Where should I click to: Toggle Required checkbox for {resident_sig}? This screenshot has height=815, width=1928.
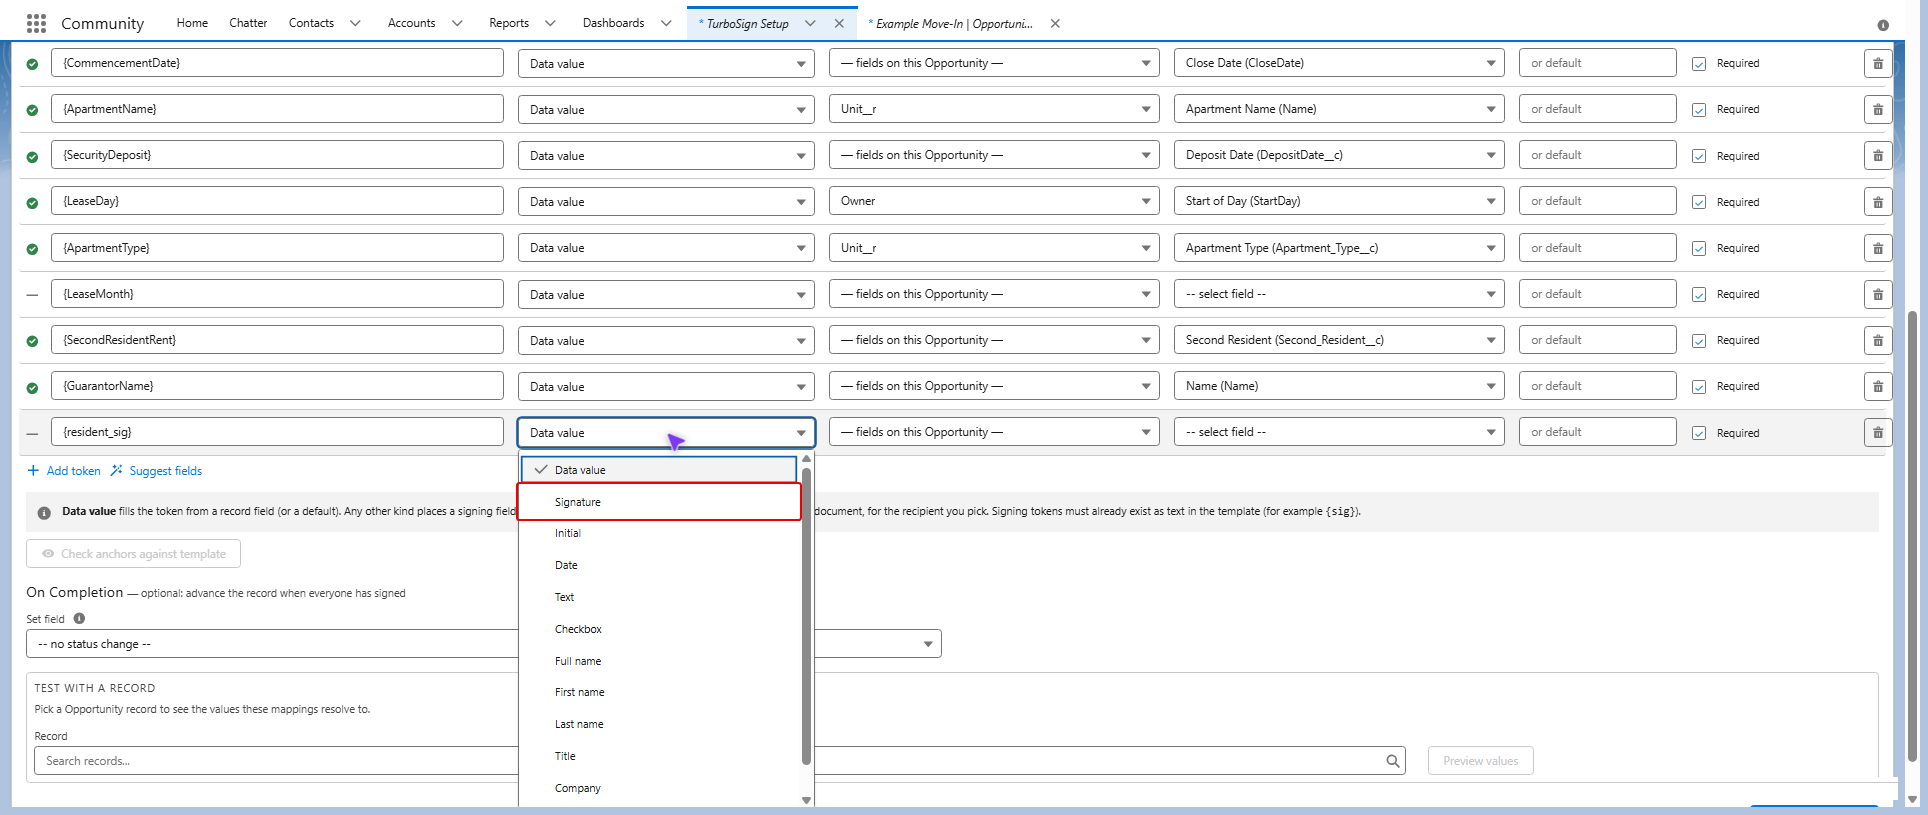1699,433
